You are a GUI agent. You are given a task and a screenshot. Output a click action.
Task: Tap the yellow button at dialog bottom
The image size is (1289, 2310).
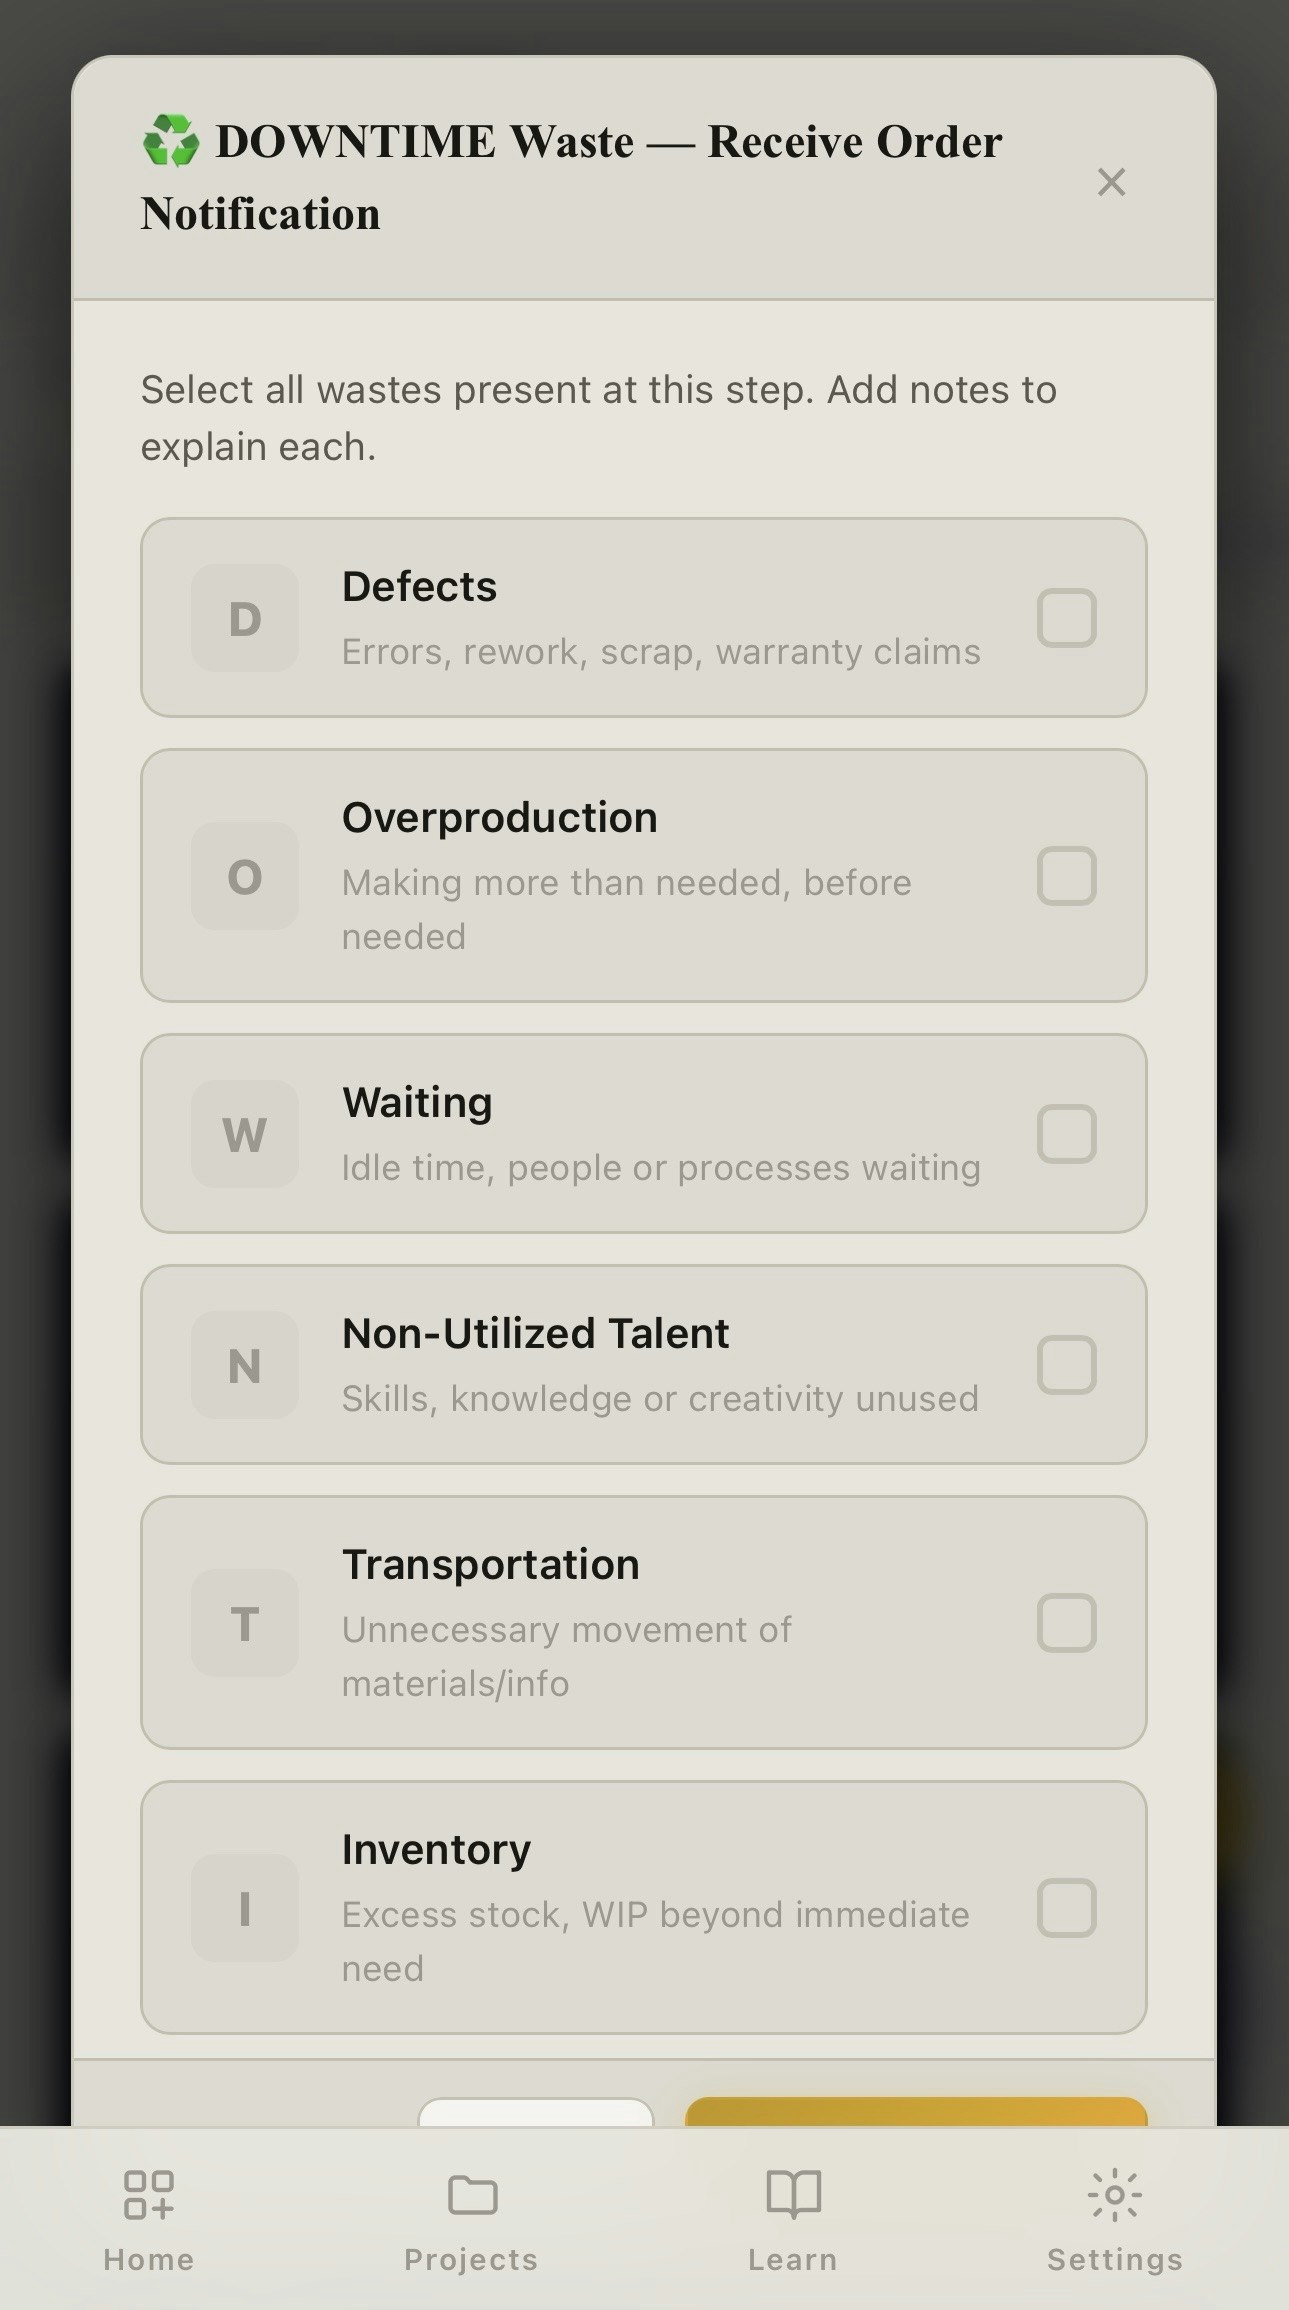click(x=916, y=2112)
